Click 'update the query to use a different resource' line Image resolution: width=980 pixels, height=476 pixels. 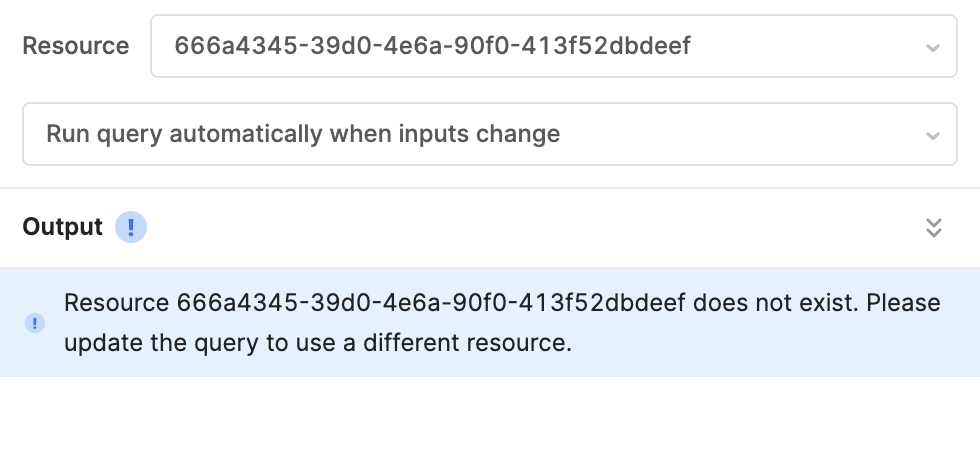[318, 343]
